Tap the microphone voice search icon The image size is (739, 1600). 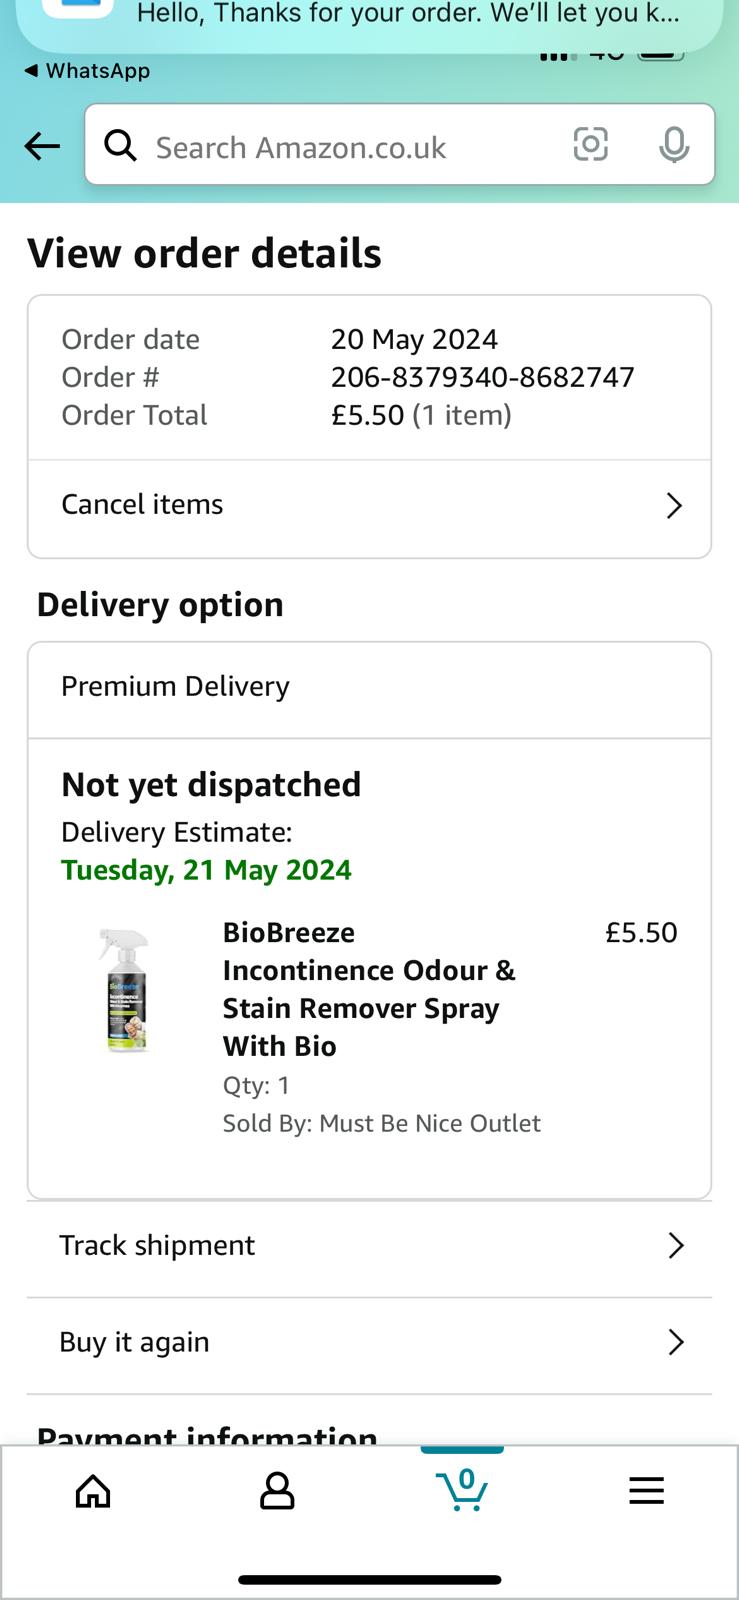pyautogui.click(x=674, y=146)
